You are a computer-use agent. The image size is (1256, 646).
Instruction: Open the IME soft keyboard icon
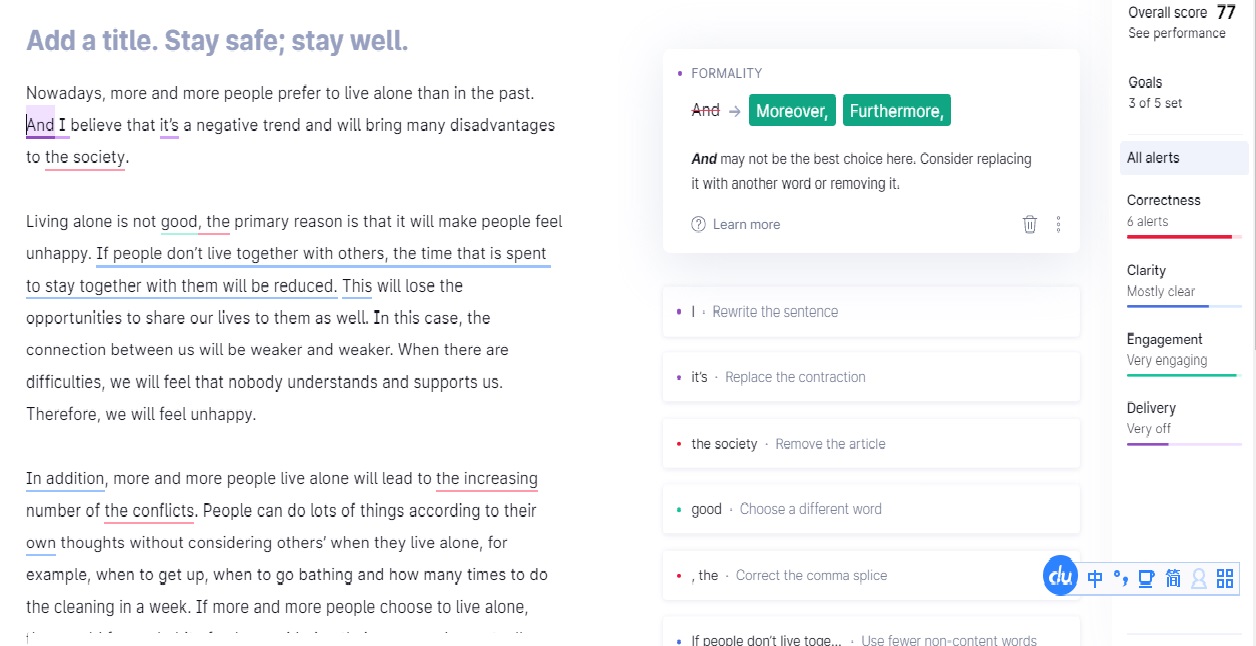click(1146, 578)
